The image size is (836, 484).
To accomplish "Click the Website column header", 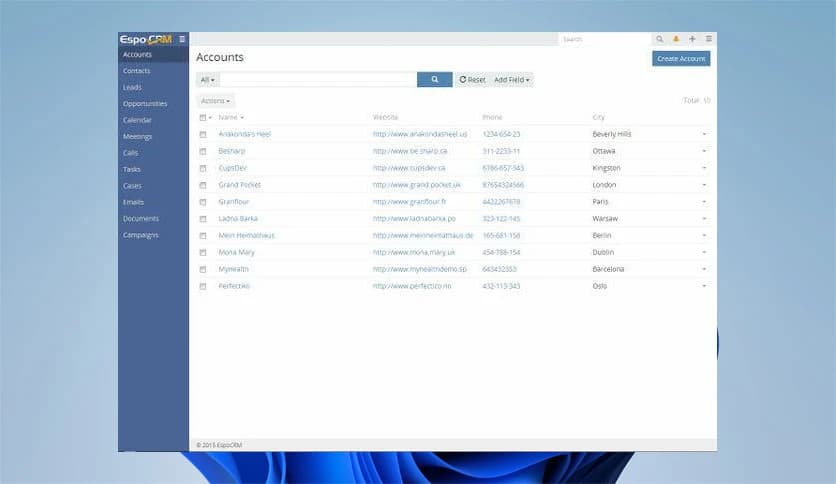I will (x=385, y=117).
